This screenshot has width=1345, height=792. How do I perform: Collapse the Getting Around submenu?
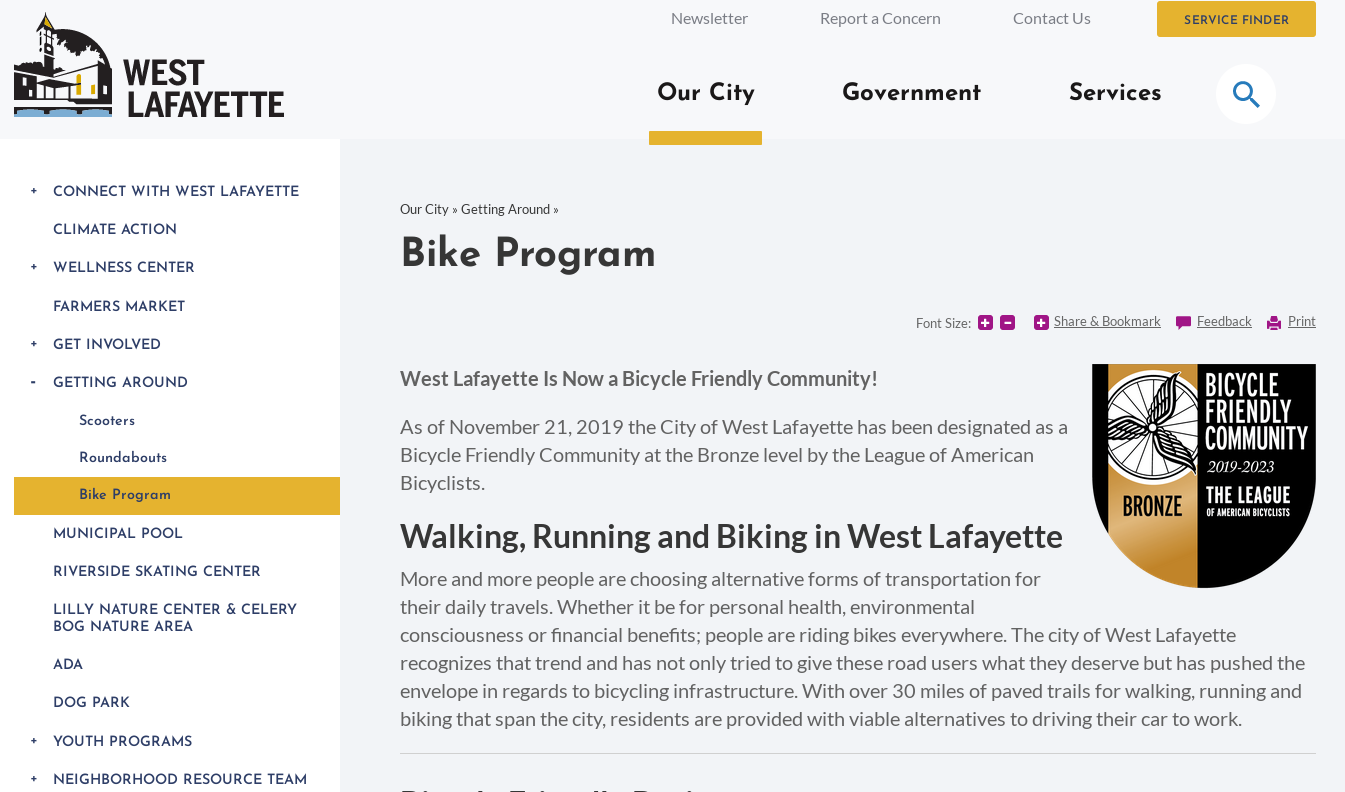point(34,383)
